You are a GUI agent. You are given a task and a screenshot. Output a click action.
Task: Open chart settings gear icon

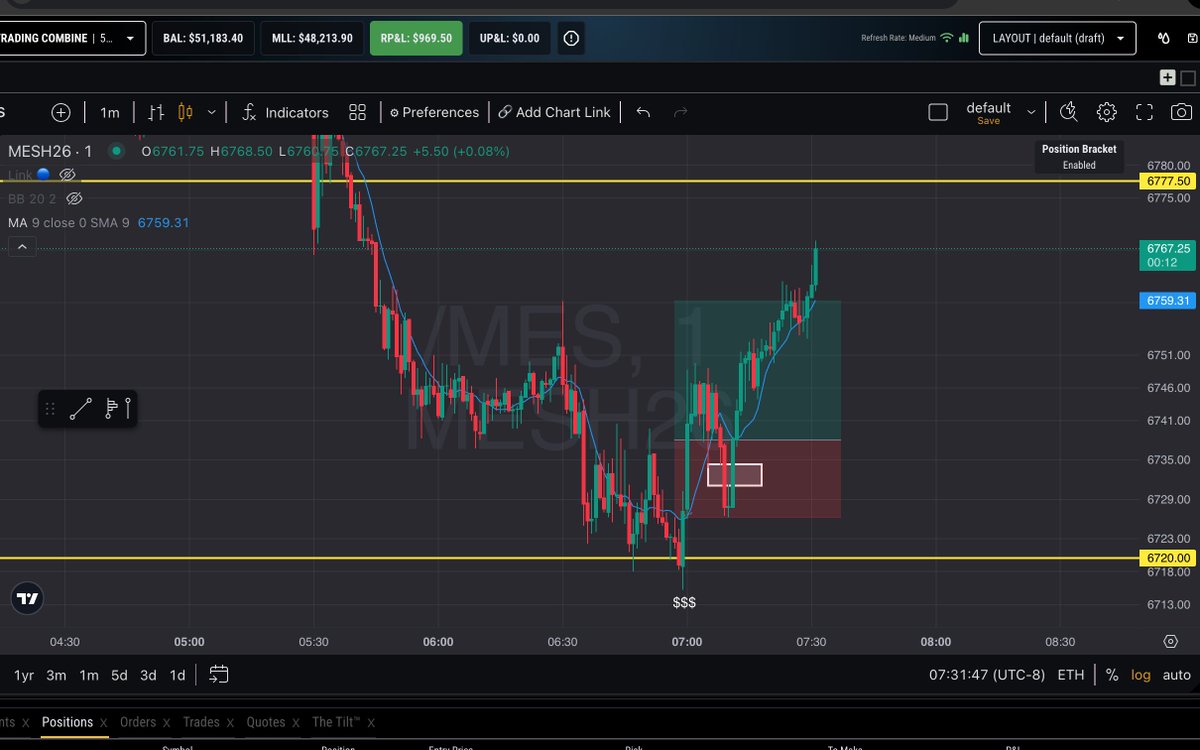click(1106, 112)
